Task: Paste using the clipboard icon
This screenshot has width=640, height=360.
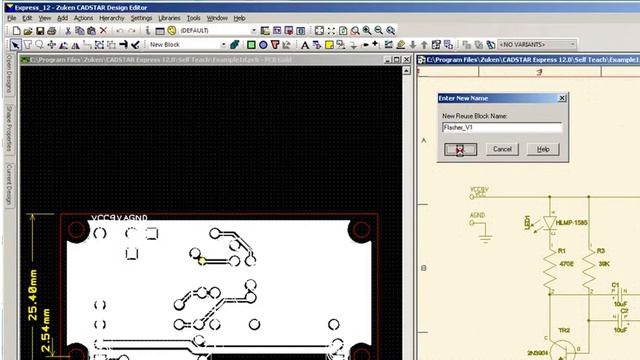Action: coord(91,31)
